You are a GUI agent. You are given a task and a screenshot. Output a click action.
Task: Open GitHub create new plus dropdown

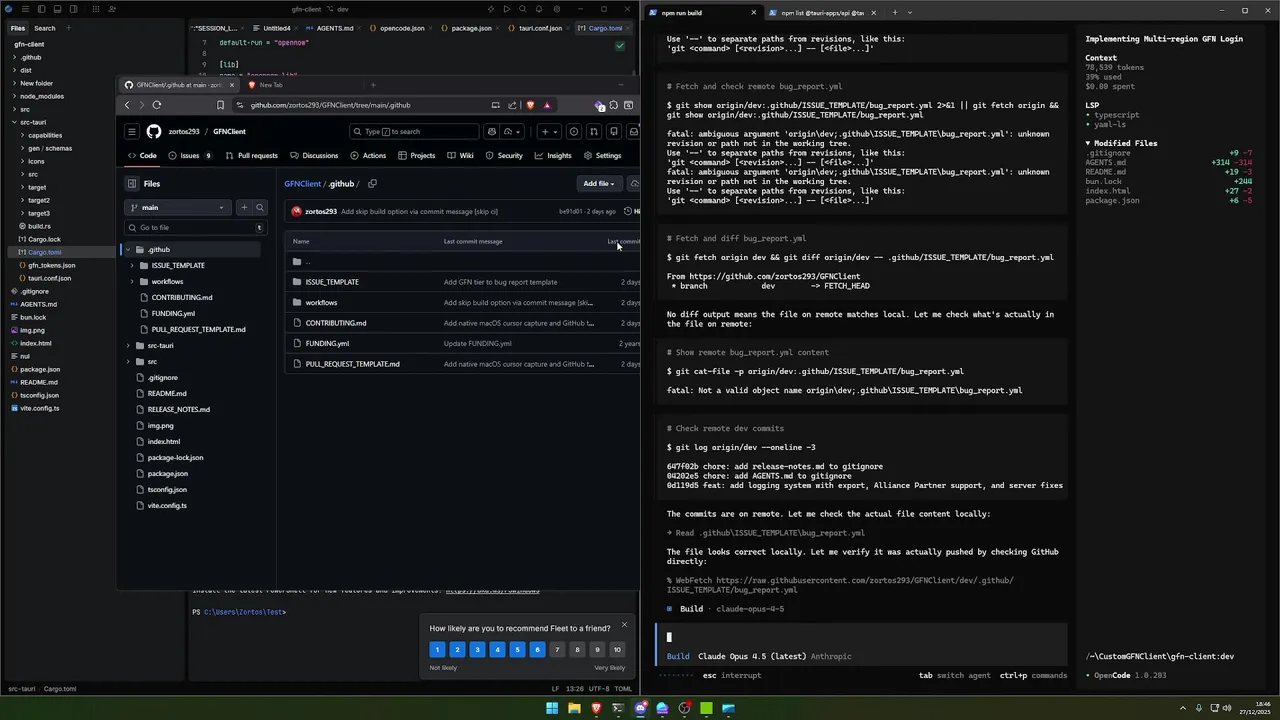point(549,131)
